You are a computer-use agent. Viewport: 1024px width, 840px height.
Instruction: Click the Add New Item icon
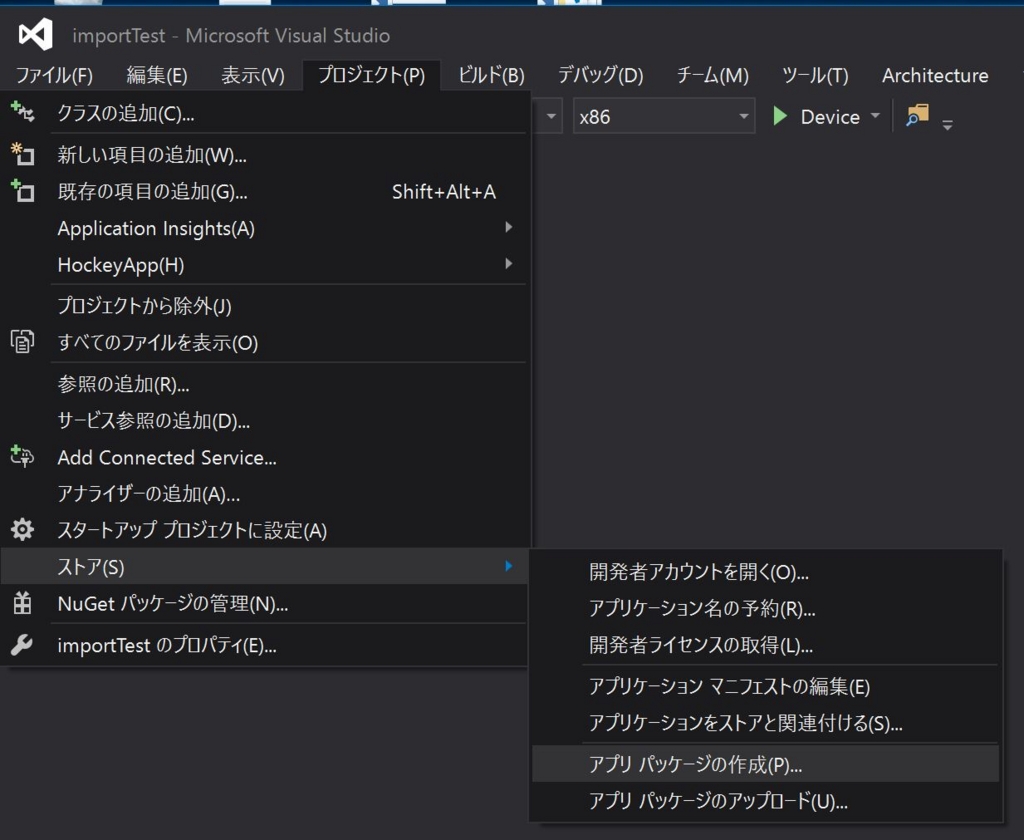tap(22, 153)
